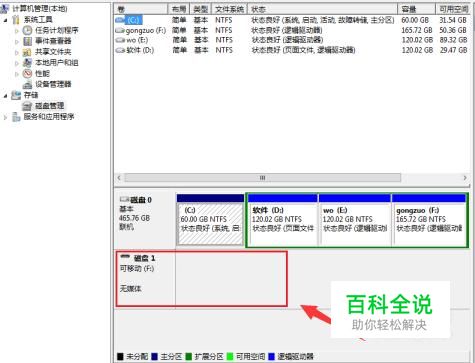Click the 软件 (D:) volume drive icon
This screenshot has width=475, height=363.
pyautogui.click(x=120, y=50)
